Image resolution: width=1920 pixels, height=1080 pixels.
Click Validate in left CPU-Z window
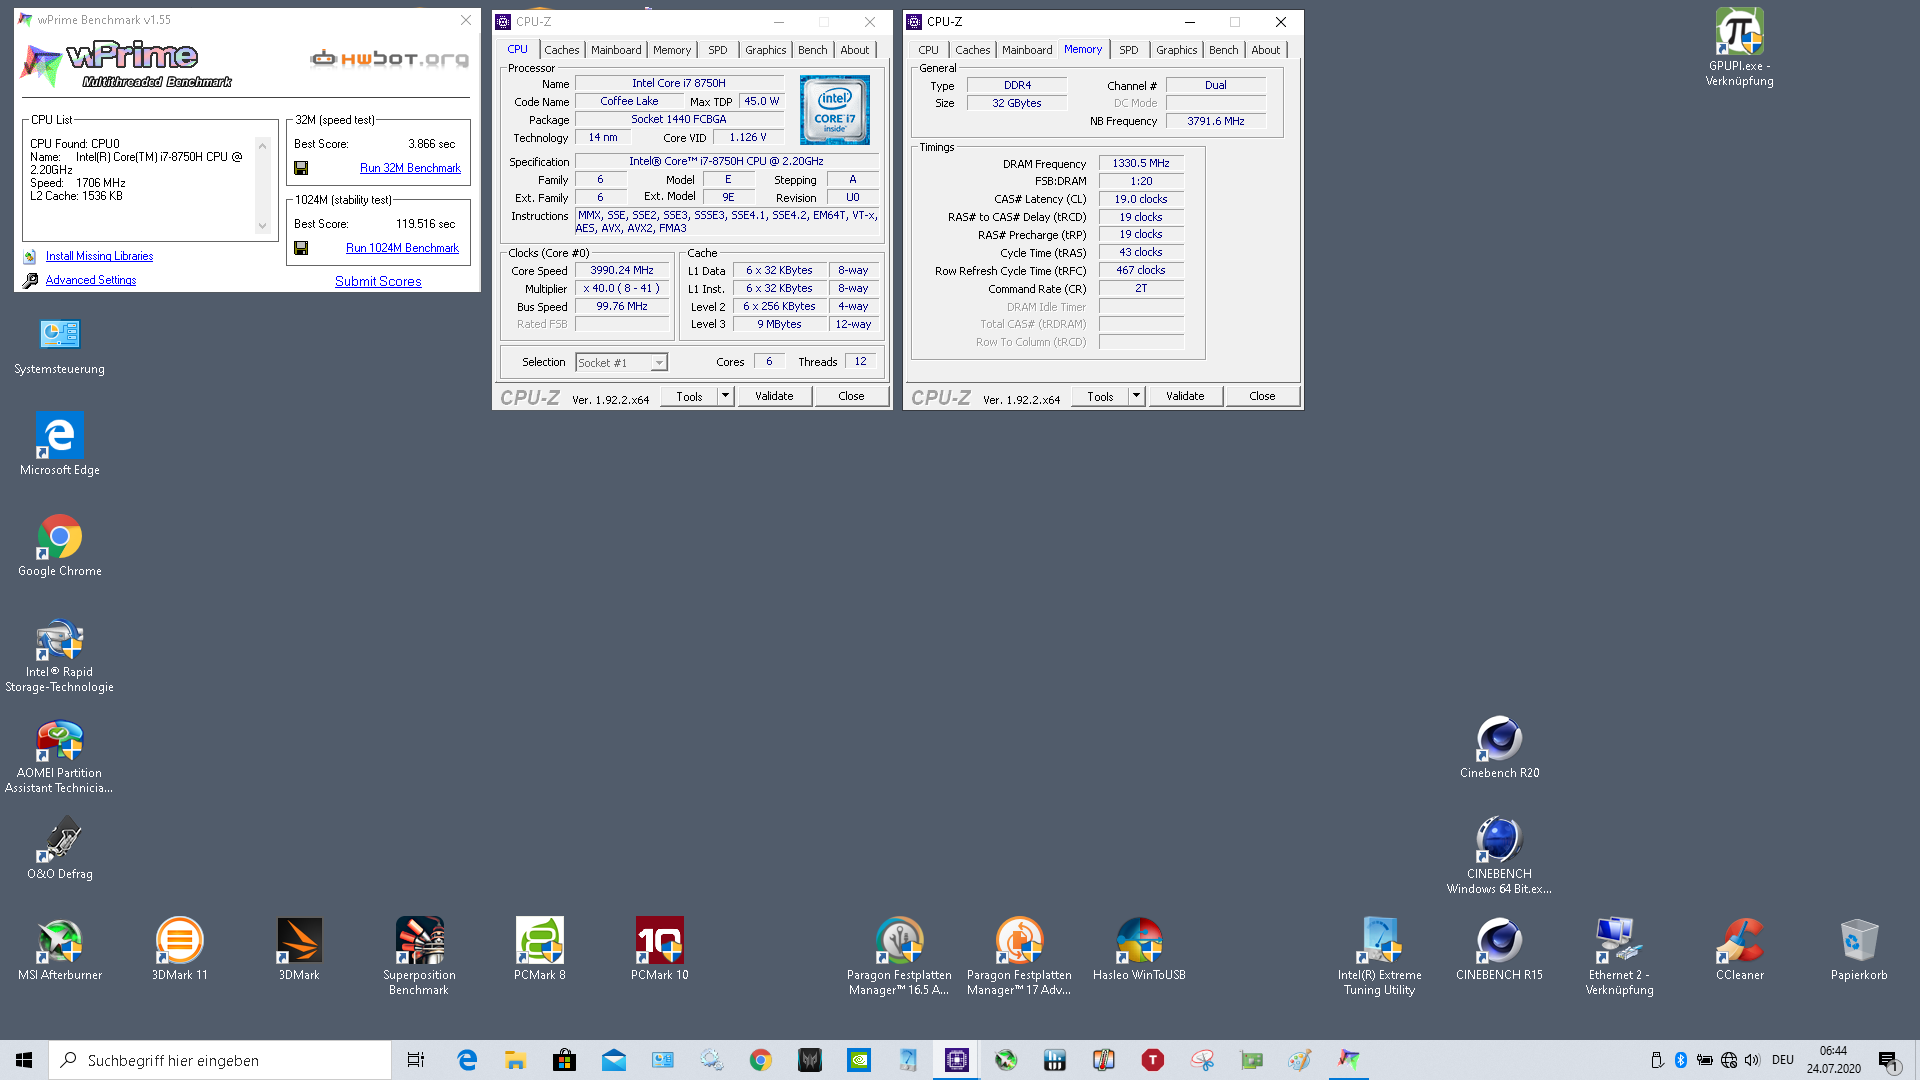pyautogui.click(x=774, y=396)
